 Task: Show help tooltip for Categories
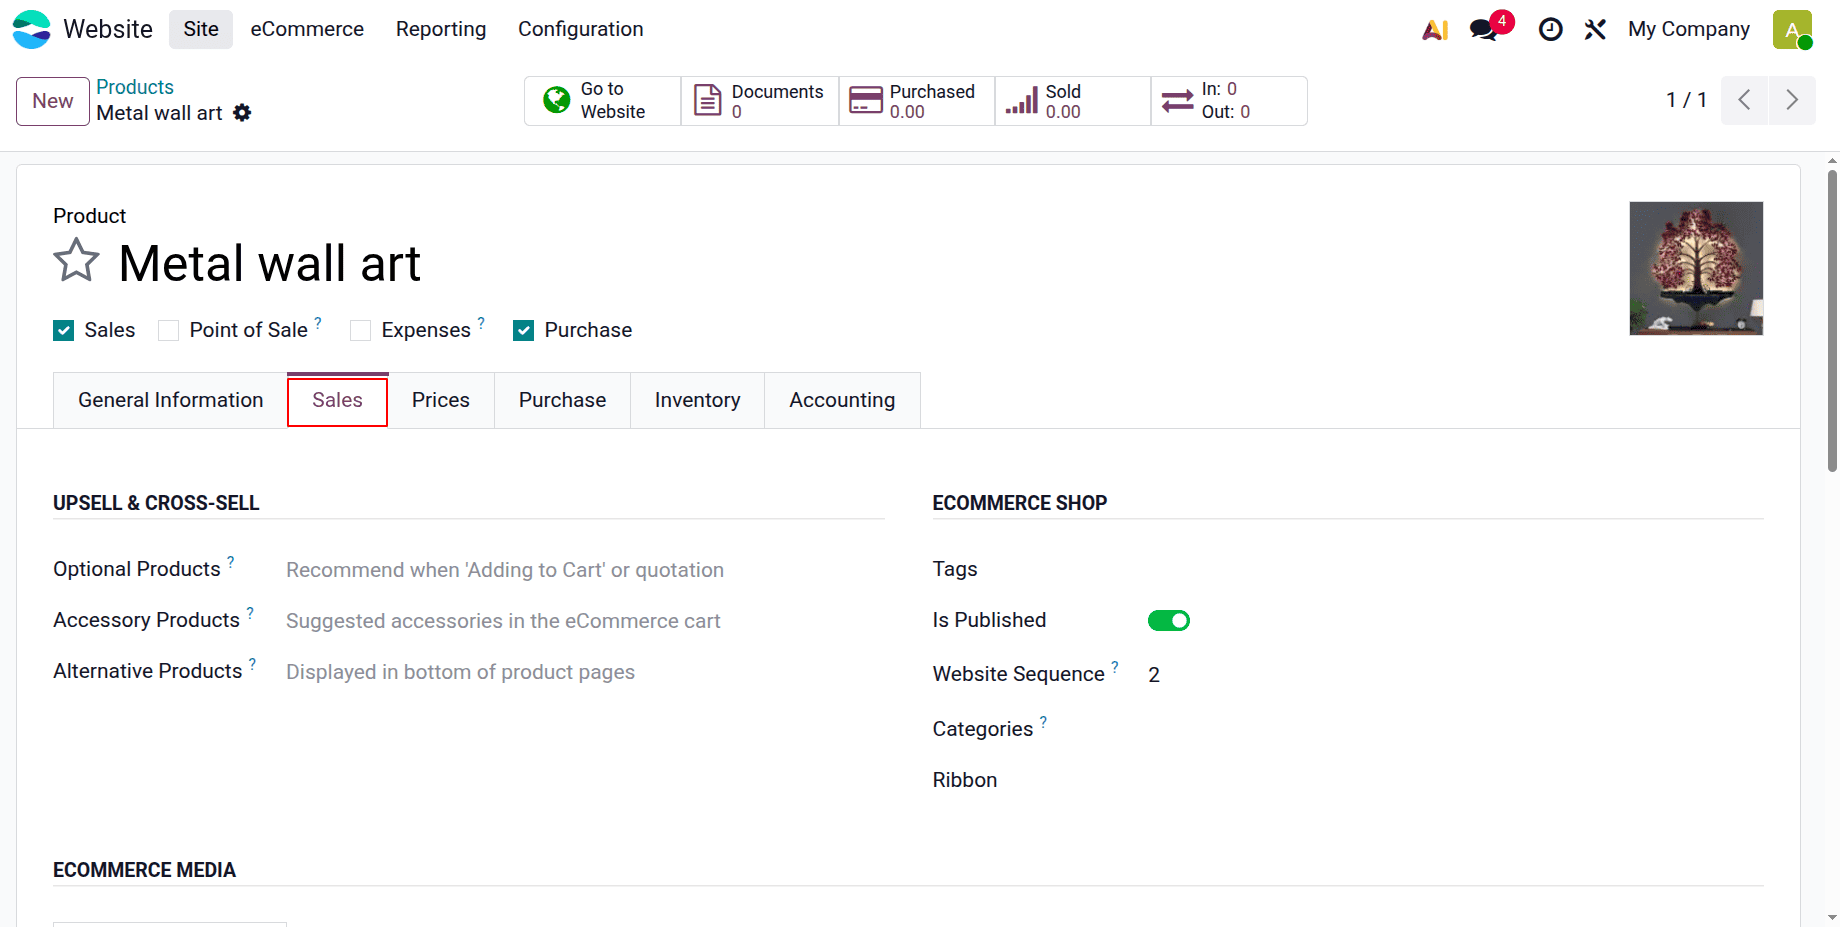click(x=1044, y=722)
